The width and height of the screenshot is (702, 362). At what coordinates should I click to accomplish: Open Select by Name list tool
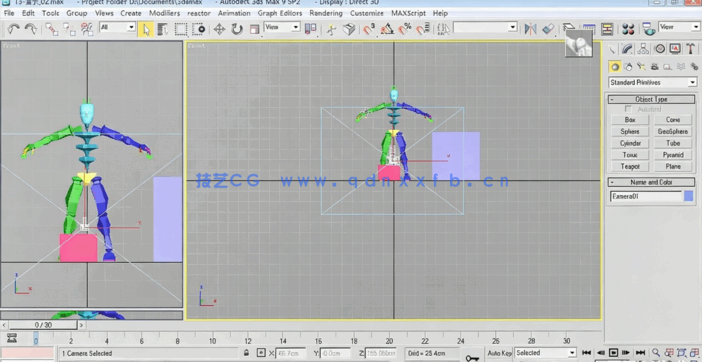(x=163, y=29)
